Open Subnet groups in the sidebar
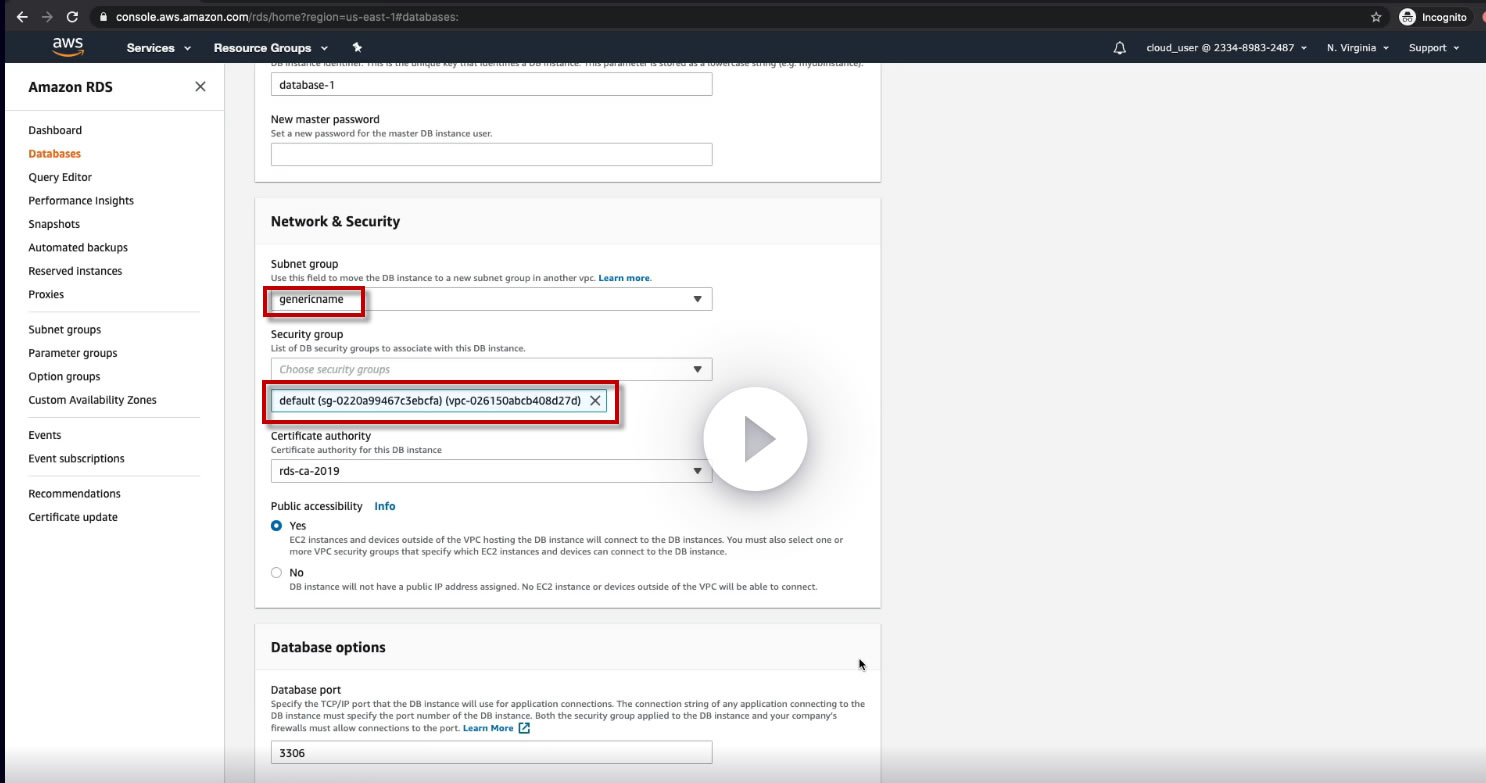Viewport: 1486px width, 783px height. 65,330
